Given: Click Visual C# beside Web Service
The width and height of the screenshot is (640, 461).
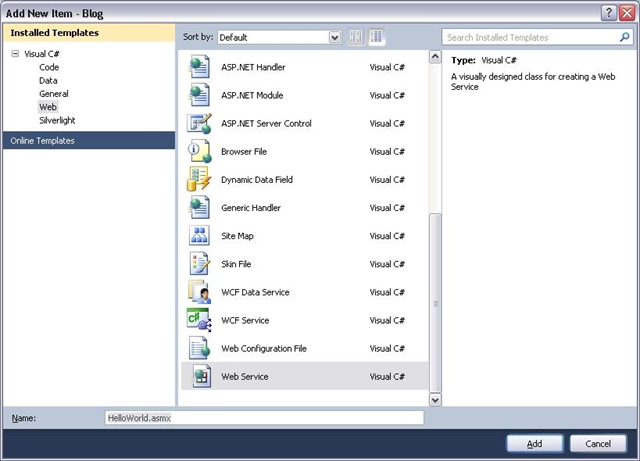Looking at the screenshot, I should click(x=387, y=376).
